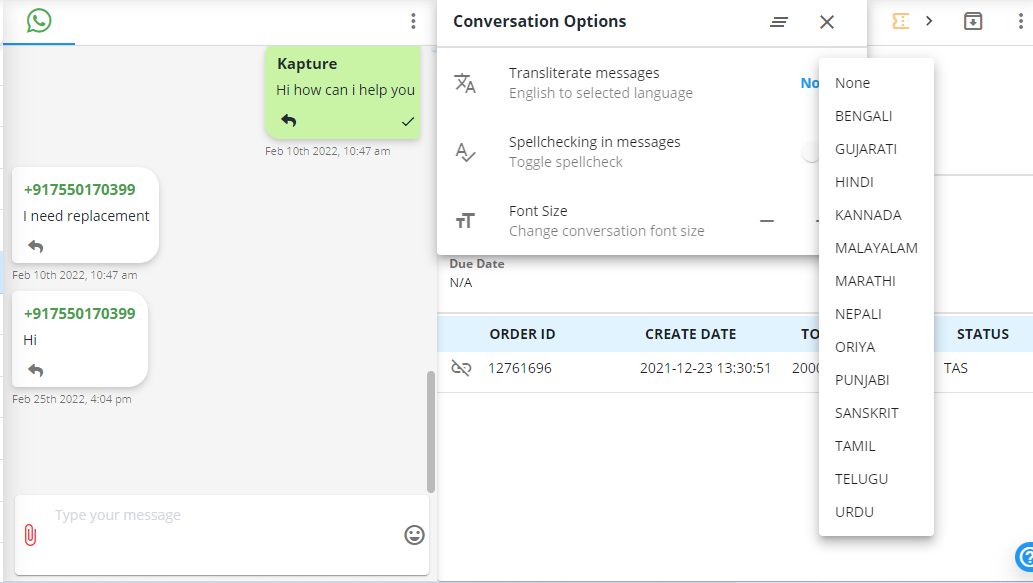The image size is (1033, 583).
Task: Reply to the 'Hi' message
Action: [x=36, y=370]
